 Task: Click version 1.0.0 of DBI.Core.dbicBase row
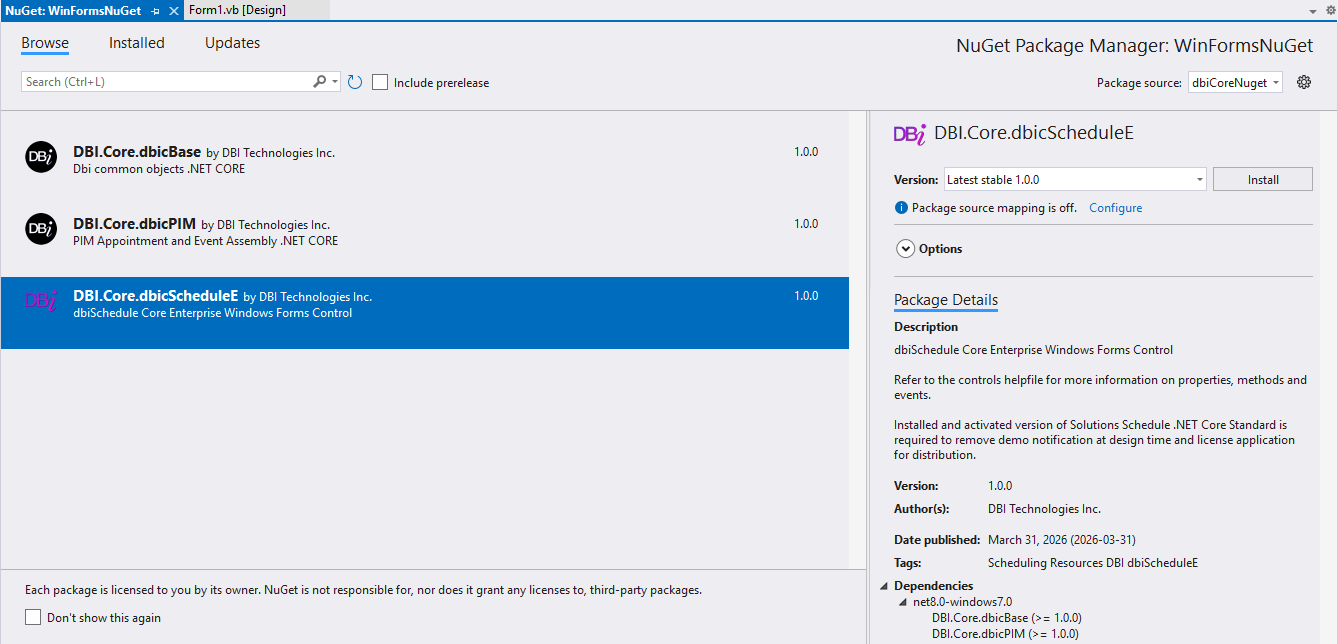806,152
